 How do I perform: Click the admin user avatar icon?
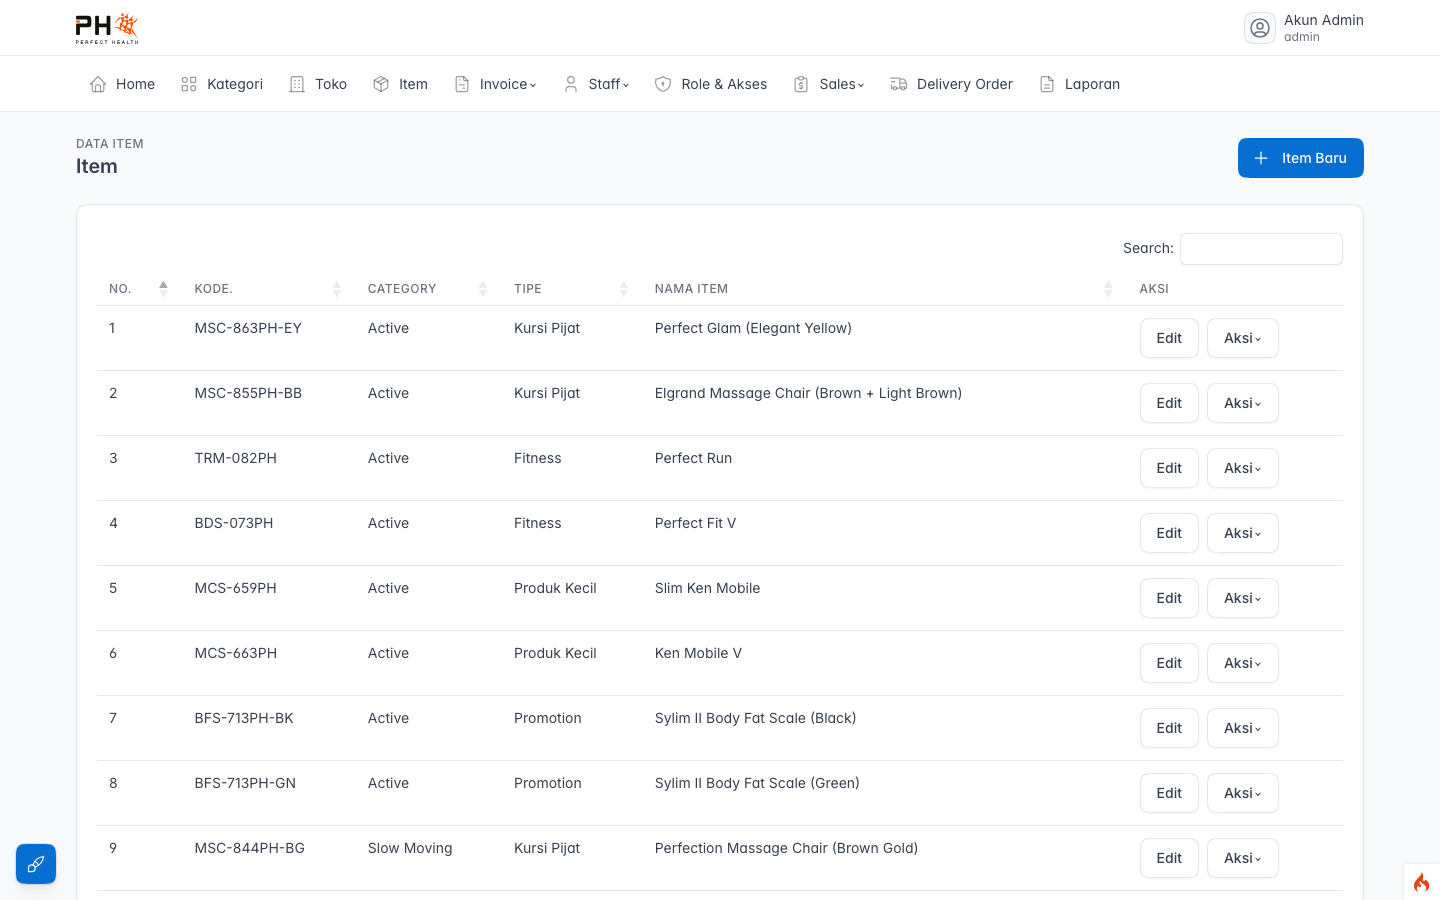pos(1260,28)
